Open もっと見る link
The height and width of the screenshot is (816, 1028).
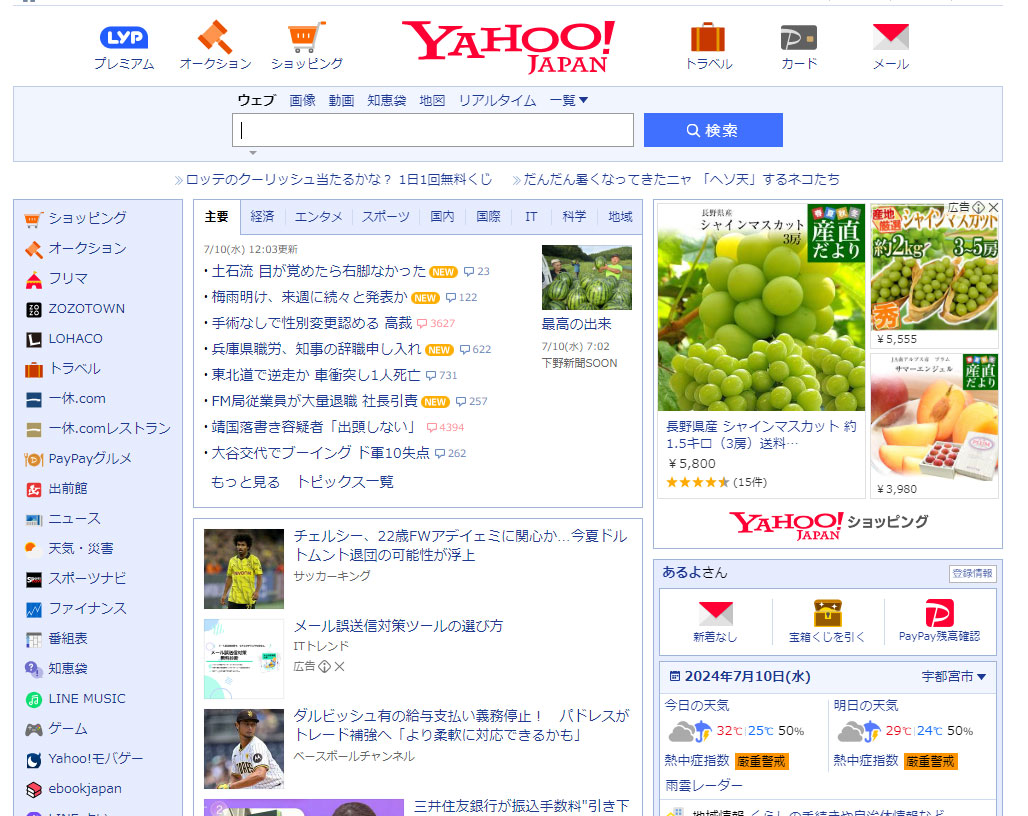click(245, 482)
